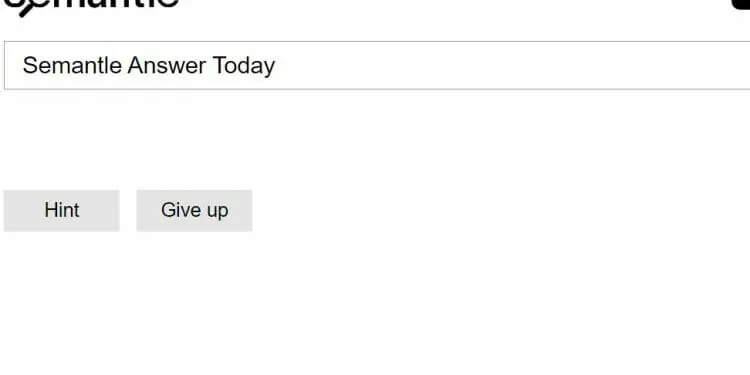This screenshot has width=750, height=375.
Task: Reveal the answer with Give up
Action: (x=194, y=210)
